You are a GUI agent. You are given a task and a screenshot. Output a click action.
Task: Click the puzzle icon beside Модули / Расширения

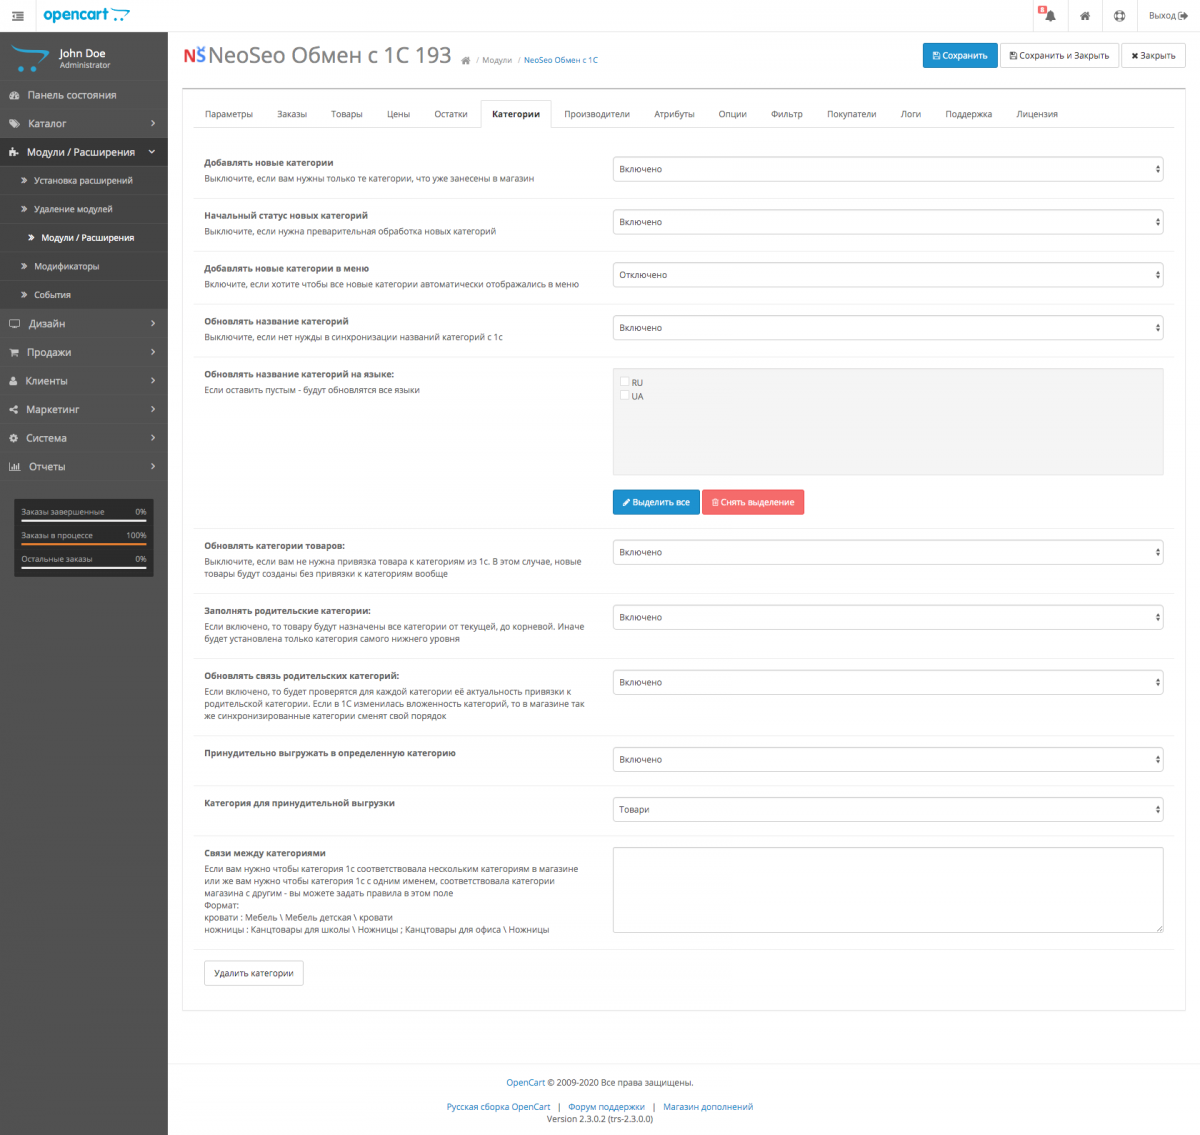tap(14, 152)
